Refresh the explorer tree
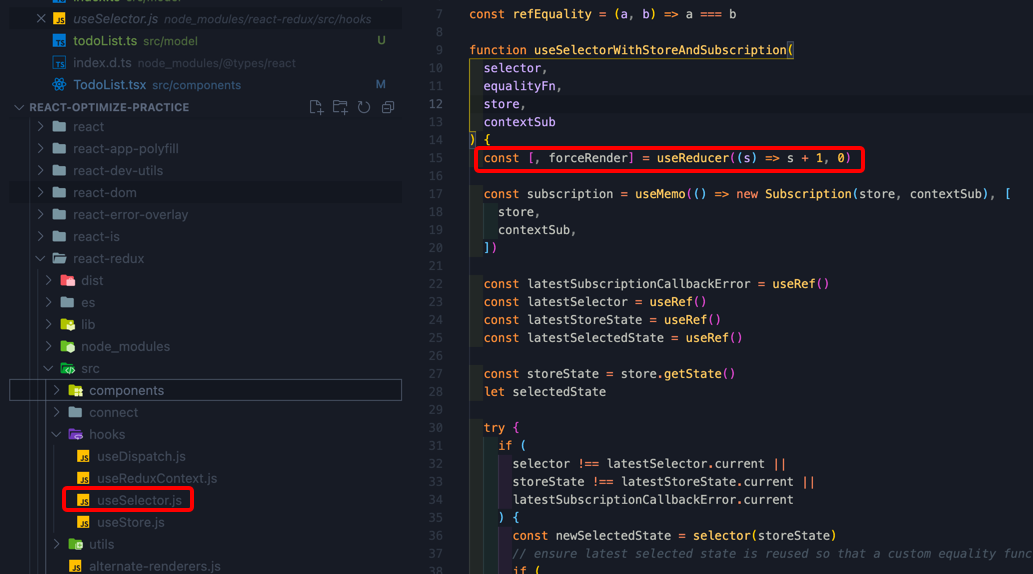This screenshot has width=1033, height=574. [364, 107]
